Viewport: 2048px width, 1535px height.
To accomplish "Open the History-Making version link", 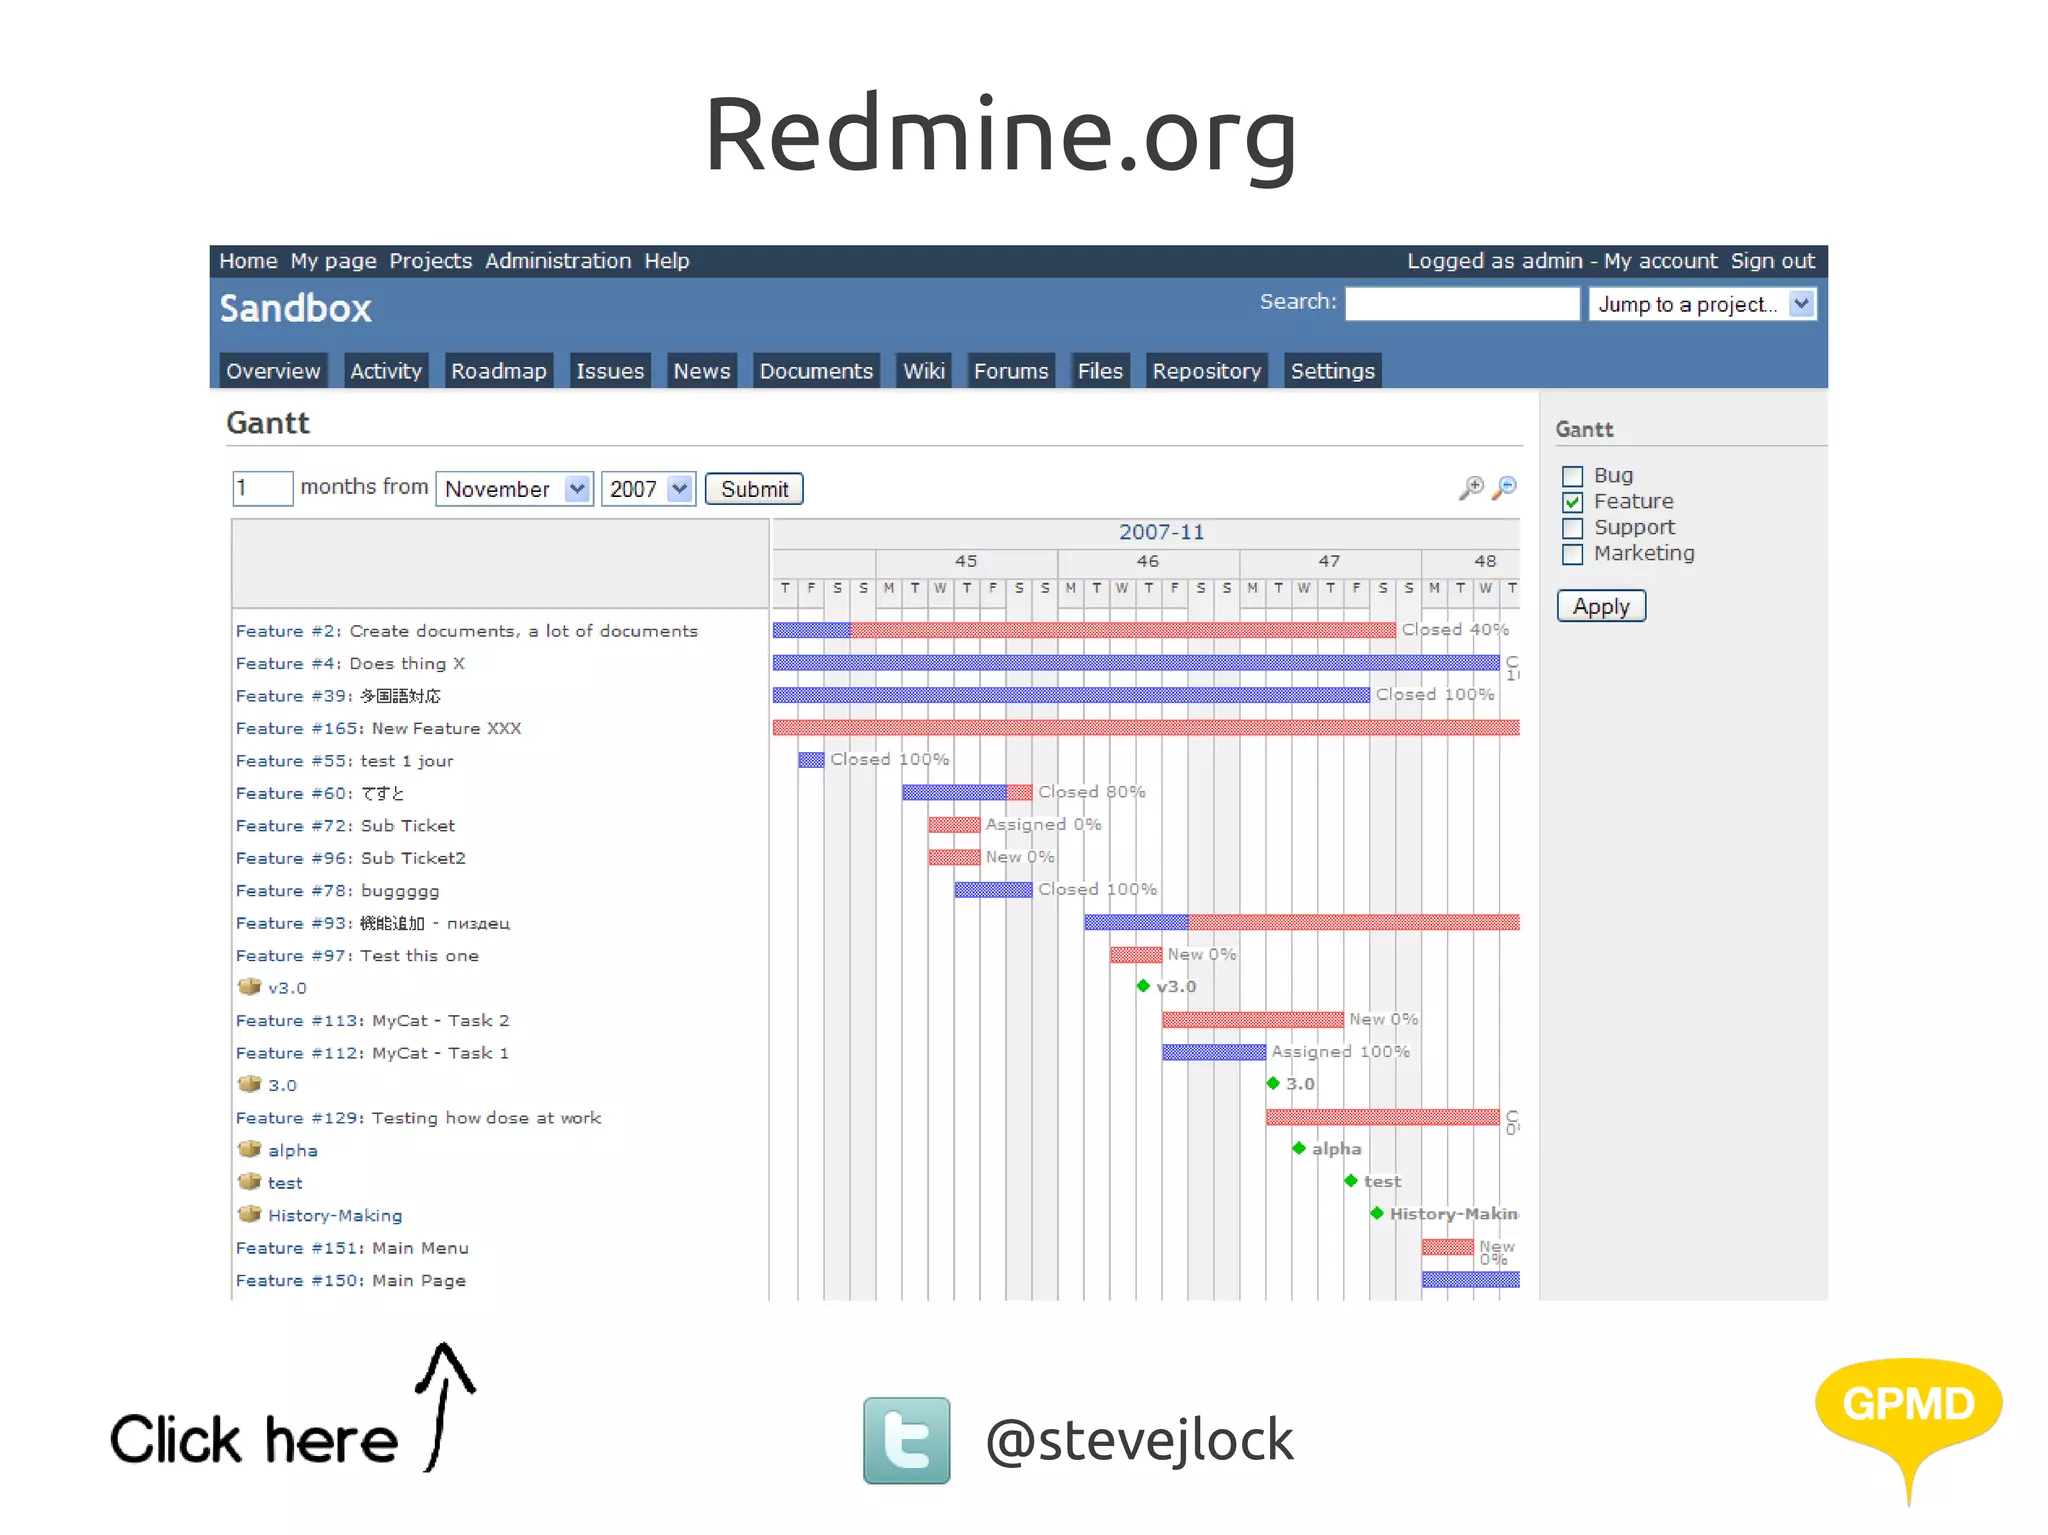I will (335, 1216).
